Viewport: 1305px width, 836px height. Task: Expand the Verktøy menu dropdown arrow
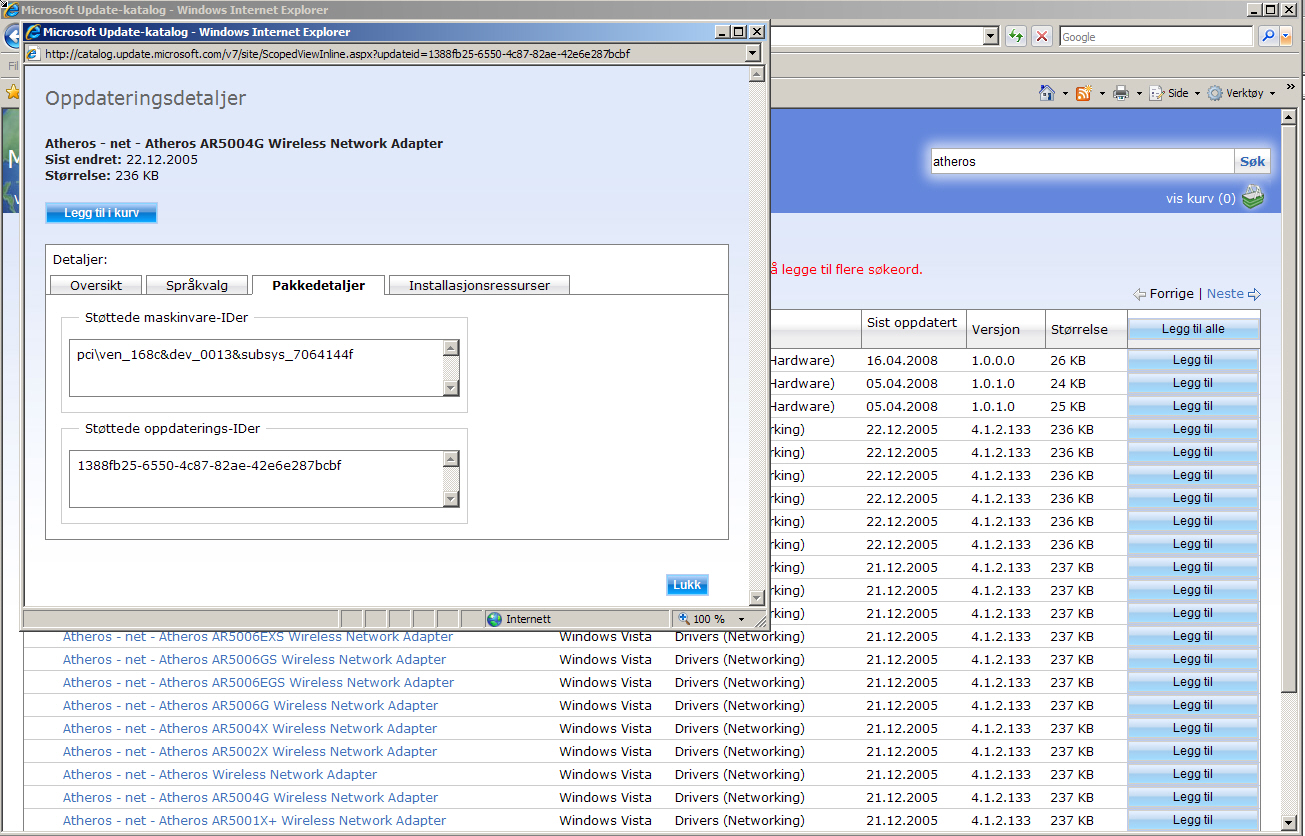1272,93
